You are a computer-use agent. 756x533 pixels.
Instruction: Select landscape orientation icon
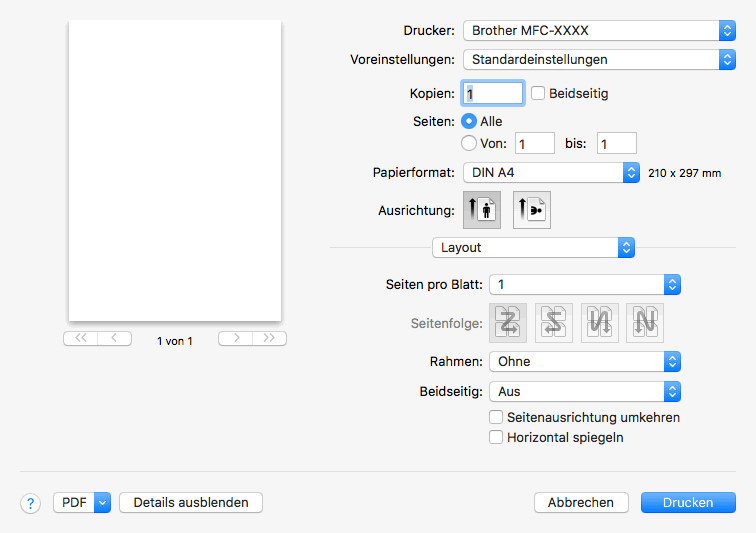[532, 210]
